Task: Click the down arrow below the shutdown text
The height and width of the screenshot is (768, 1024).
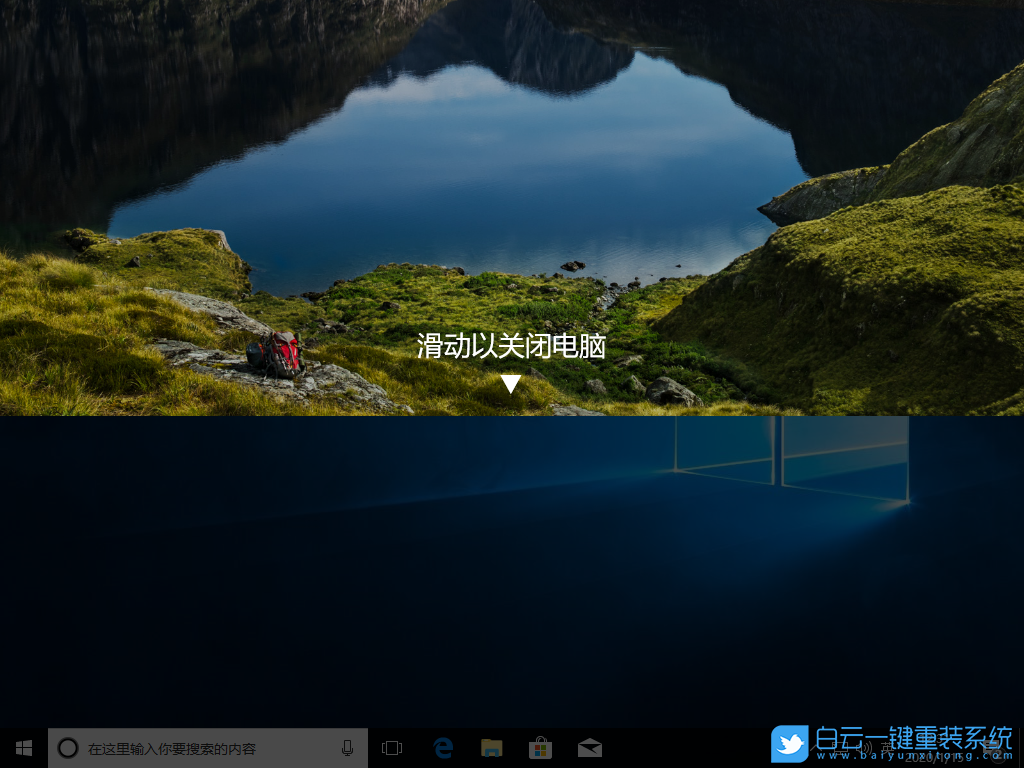Action: pos(512,382)
